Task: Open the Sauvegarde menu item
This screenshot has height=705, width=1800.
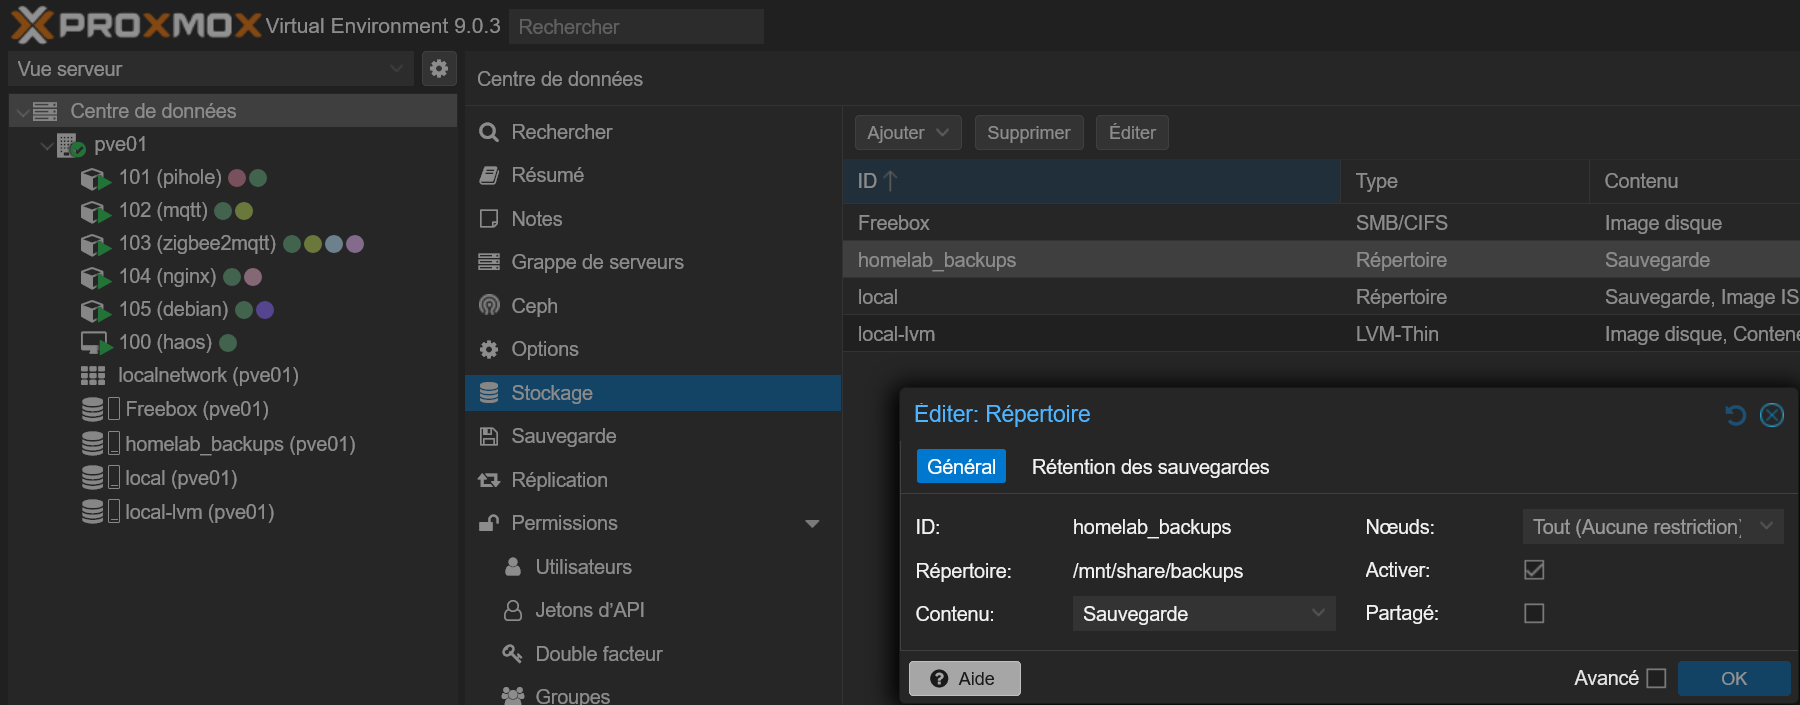Action: click(x=563, y=436)
